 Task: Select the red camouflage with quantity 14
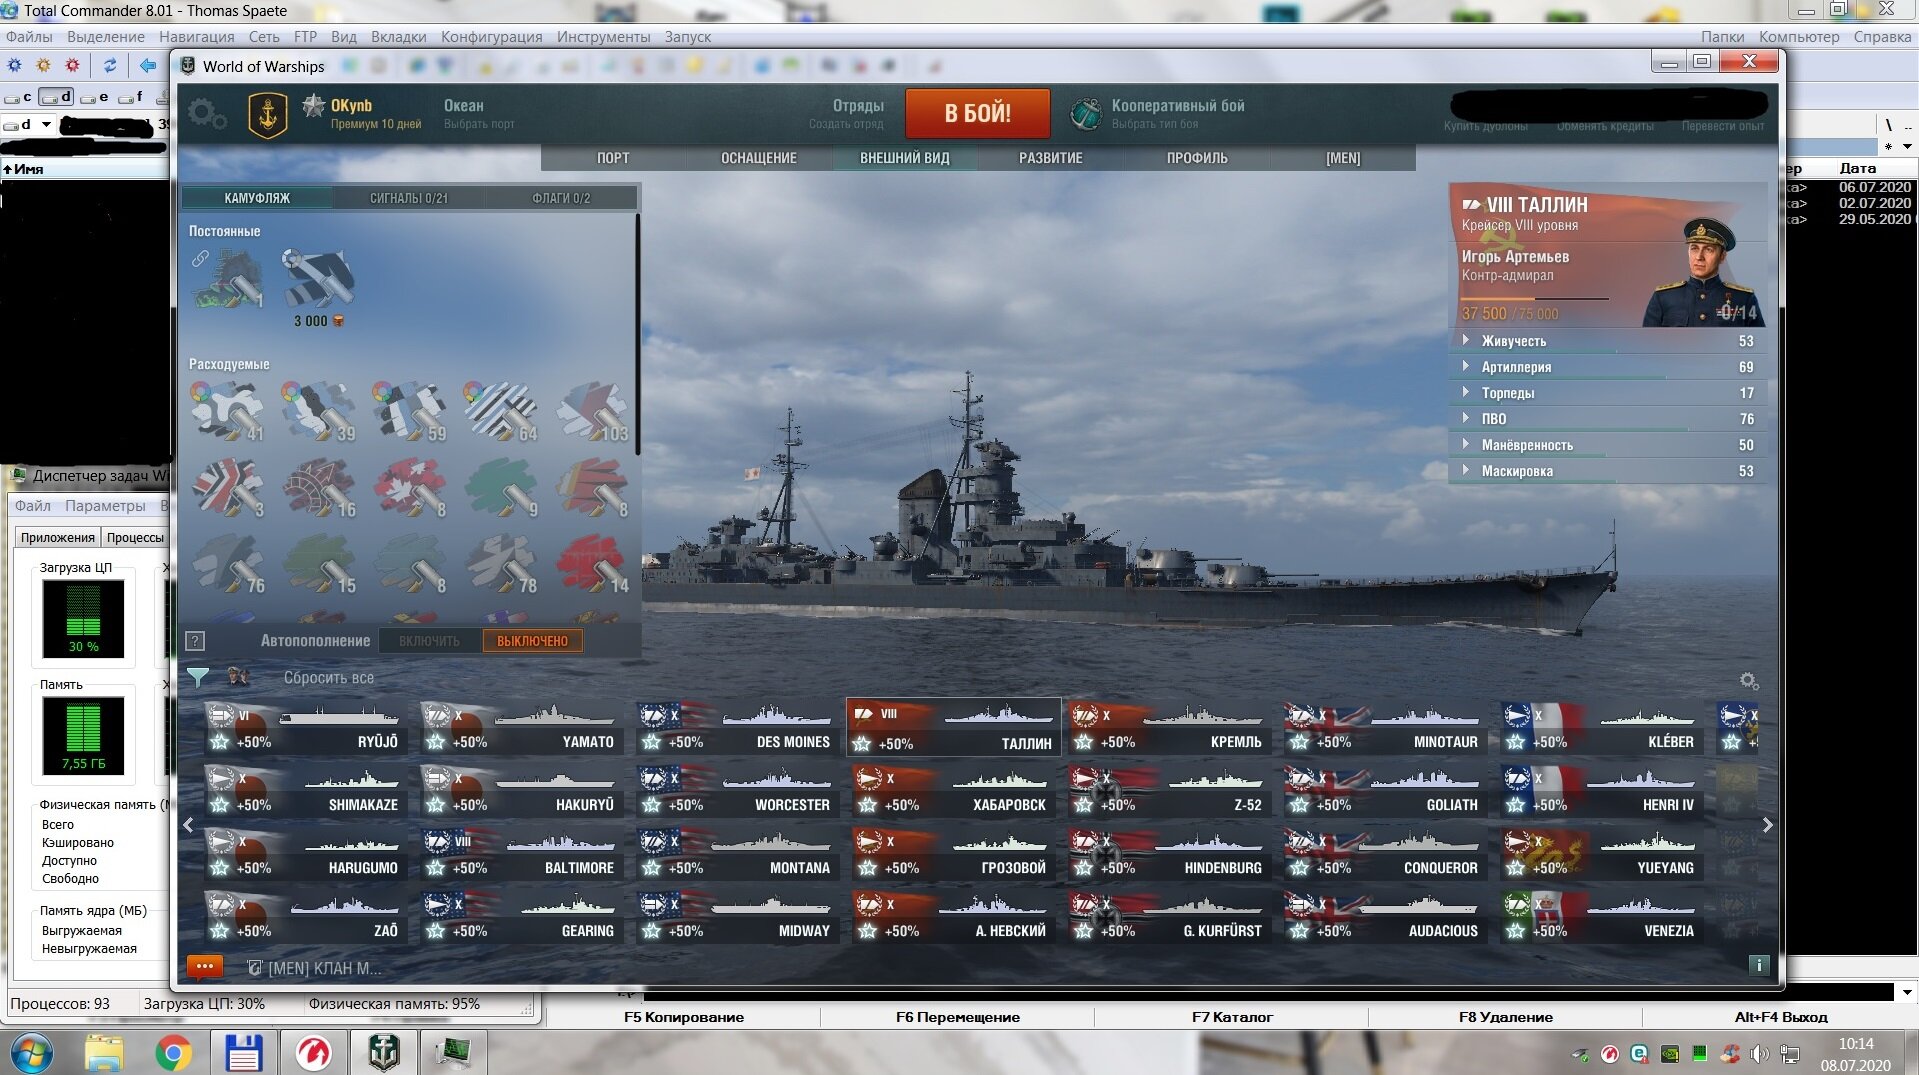click(592, 563)
